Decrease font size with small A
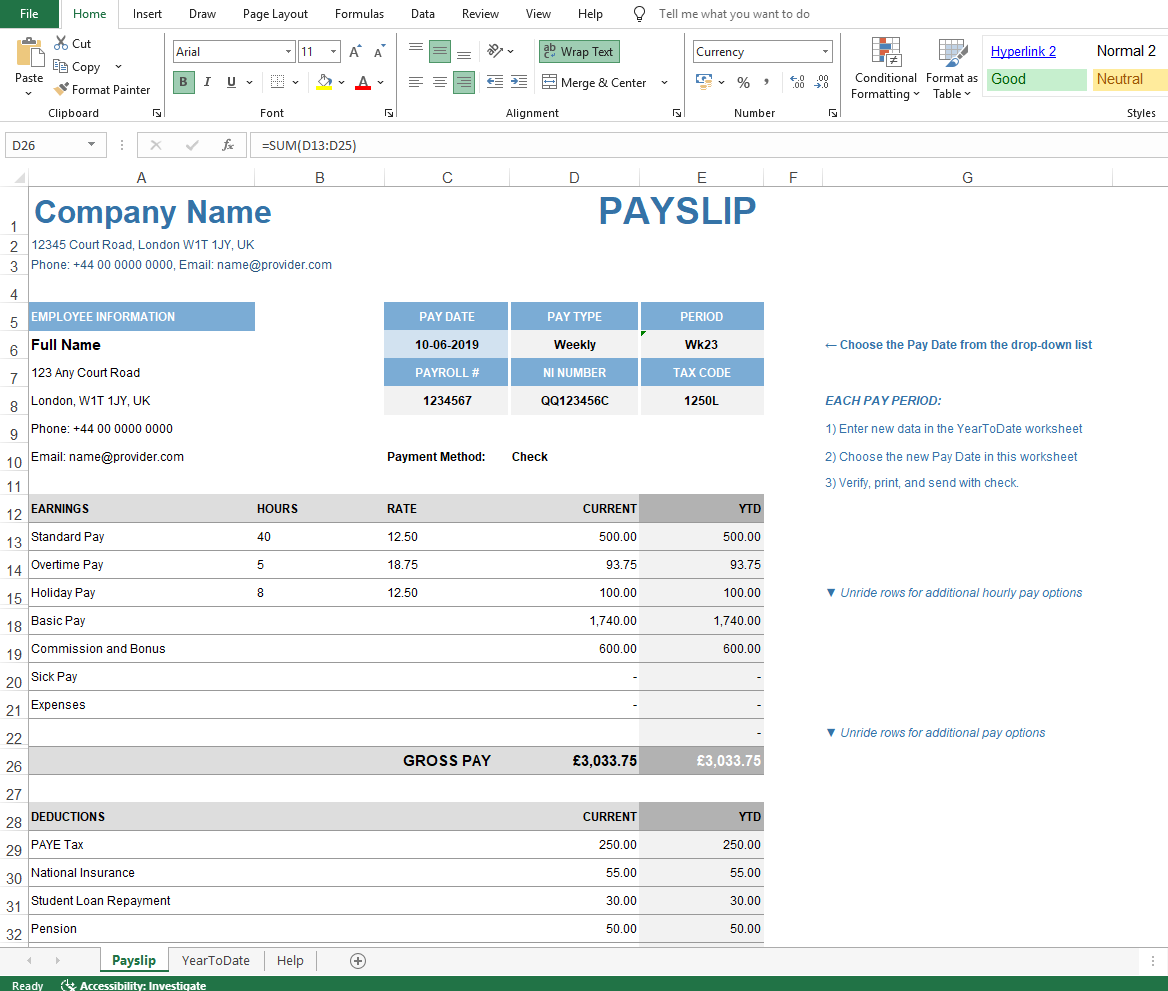Screen dimensions: 1168x991 pos(379,51)
